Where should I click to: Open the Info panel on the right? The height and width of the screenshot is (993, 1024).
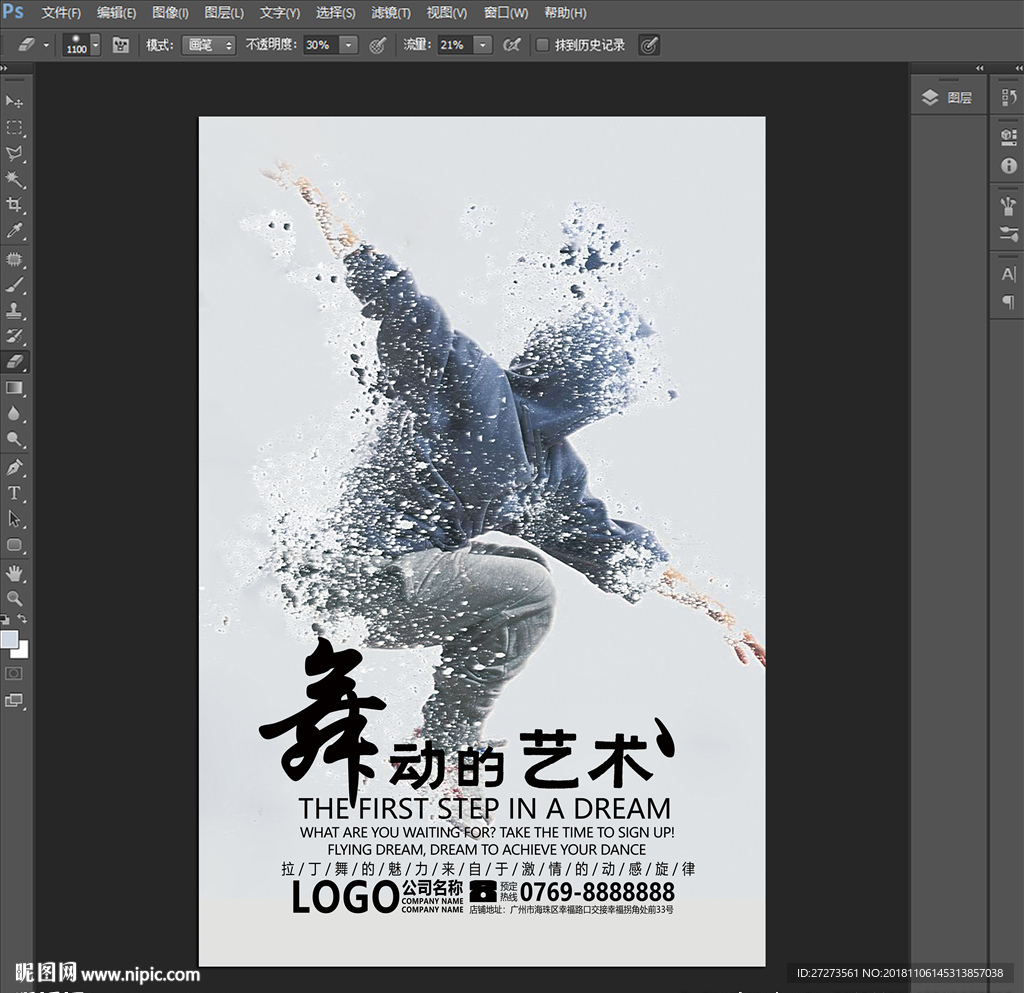[1007, 166]
